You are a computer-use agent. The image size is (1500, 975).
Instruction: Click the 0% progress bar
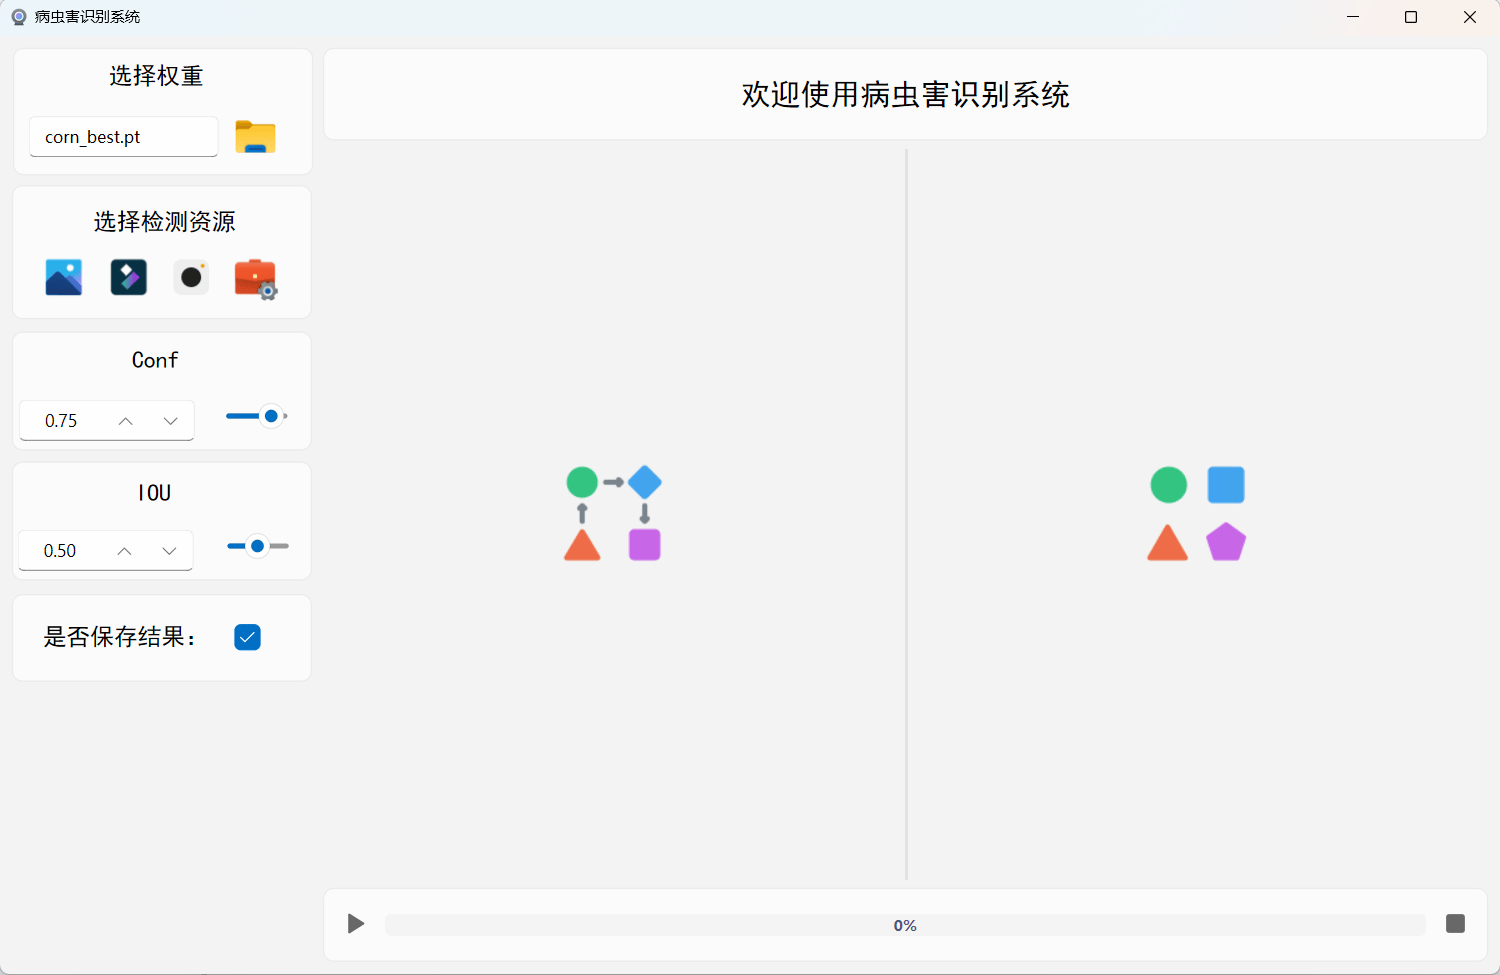pos(905,925)
